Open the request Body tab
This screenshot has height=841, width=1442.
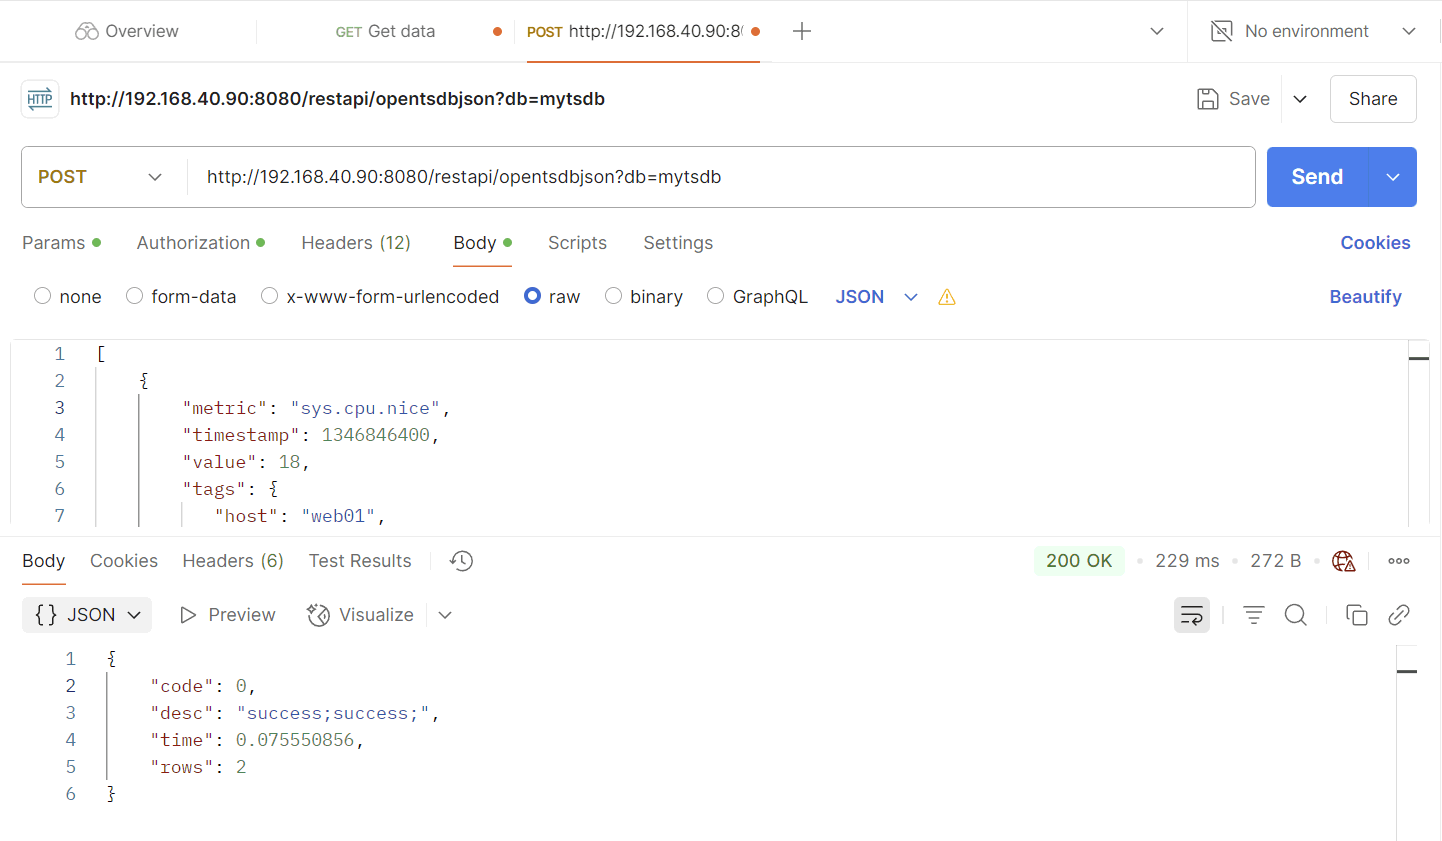(482, 243)
